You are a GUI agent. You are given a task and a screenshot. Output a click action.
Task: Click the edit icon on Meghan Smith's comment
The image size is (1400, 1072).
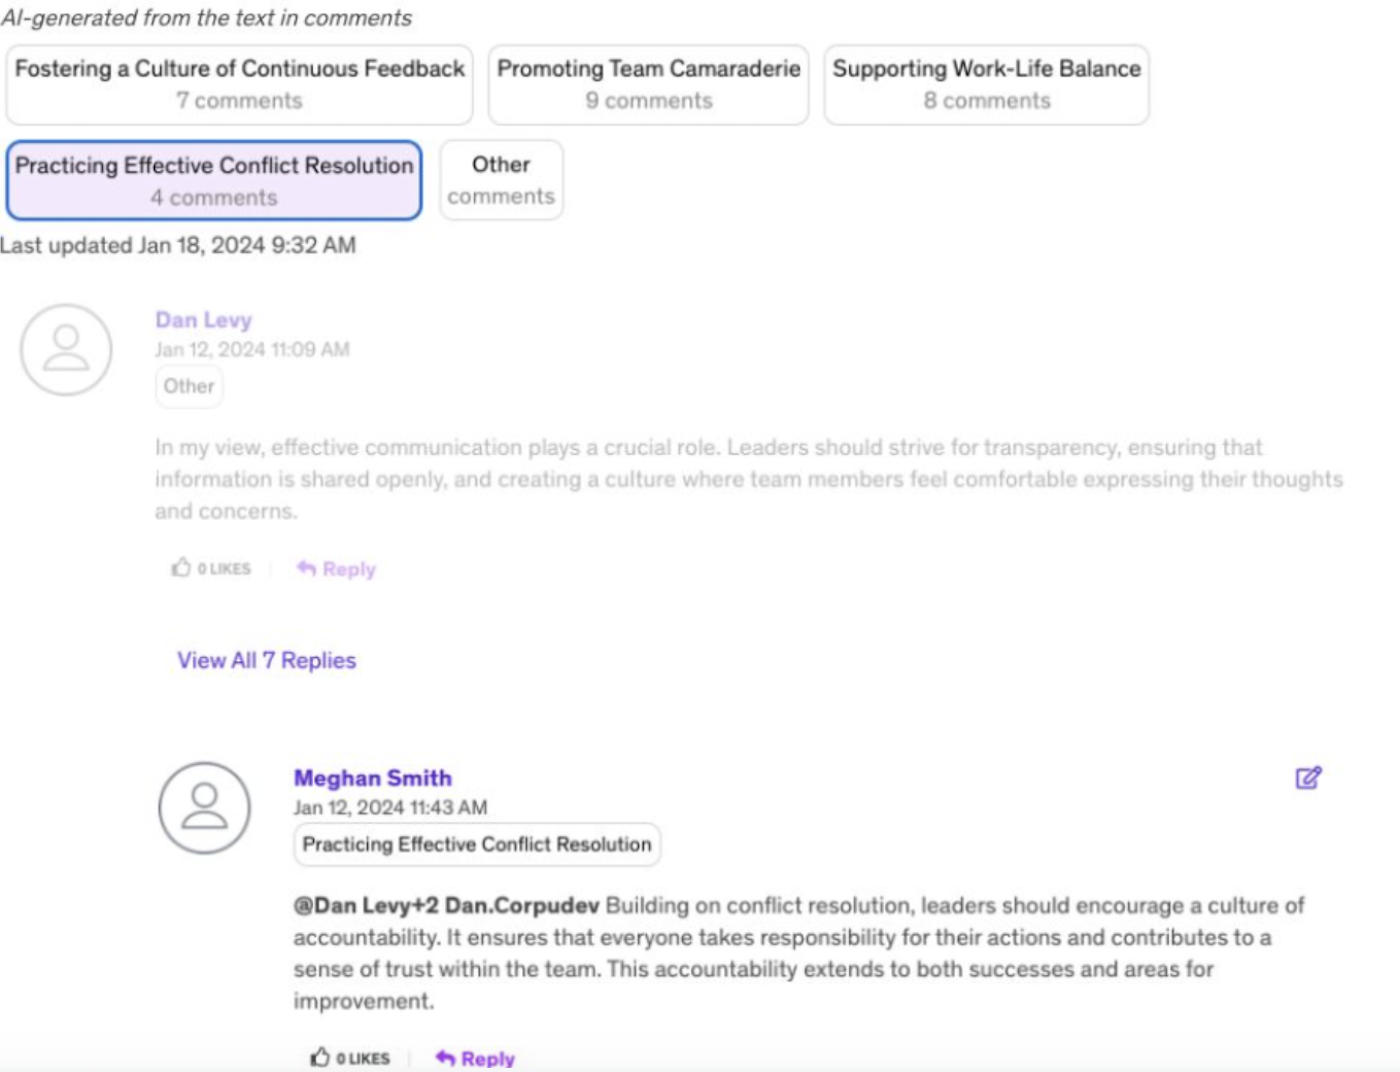[x=1308, y=778]
